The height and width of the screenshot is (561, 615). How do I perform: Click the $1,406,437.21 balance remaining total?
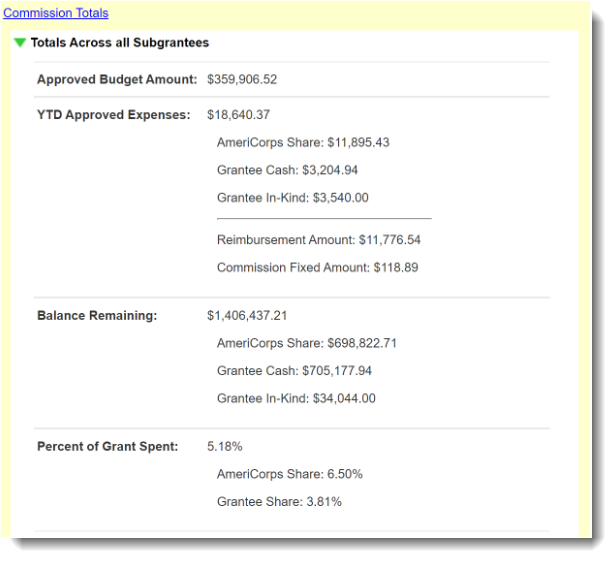click(247, 315)
